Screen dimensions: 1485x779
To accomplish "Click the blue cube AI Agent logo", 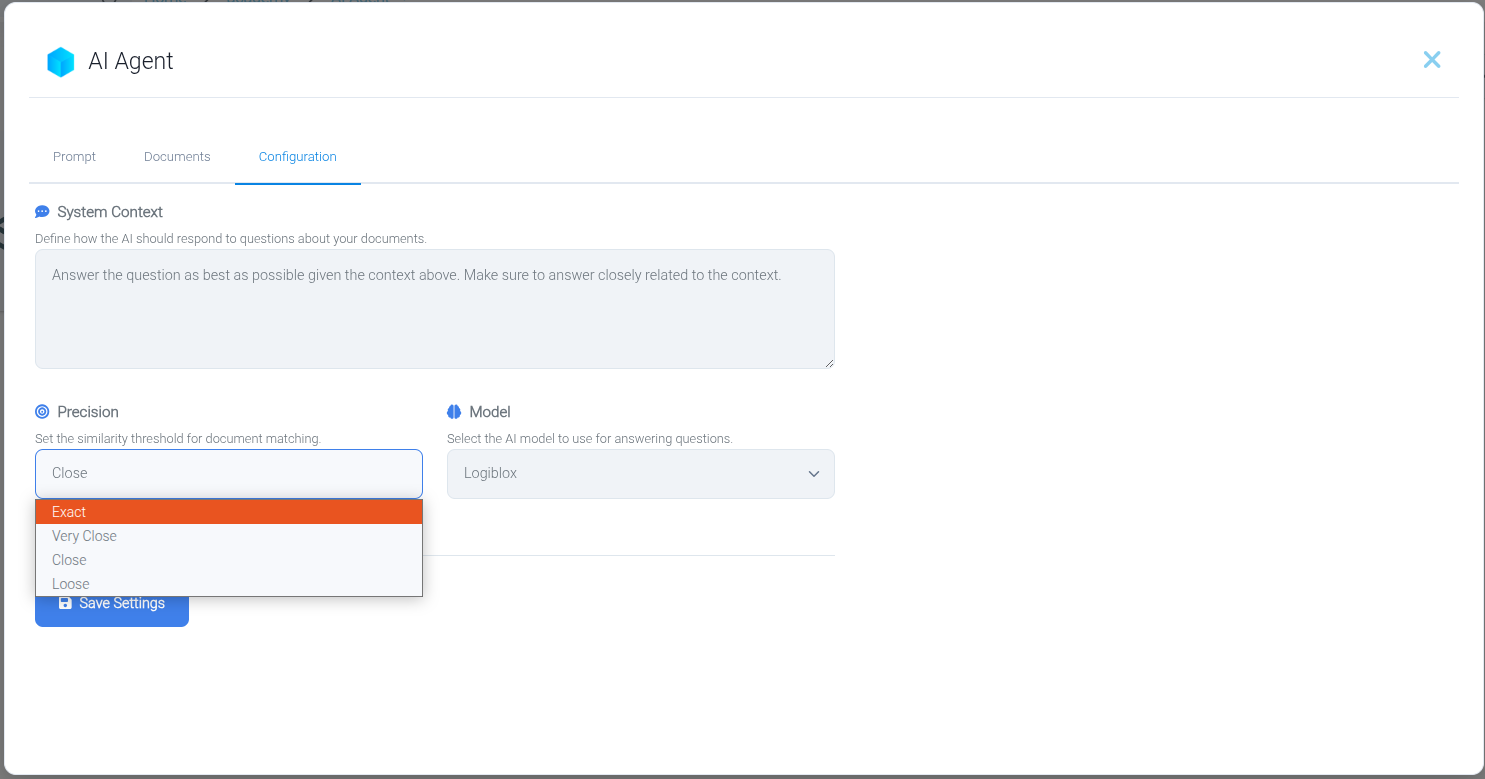I will point(61,62).
